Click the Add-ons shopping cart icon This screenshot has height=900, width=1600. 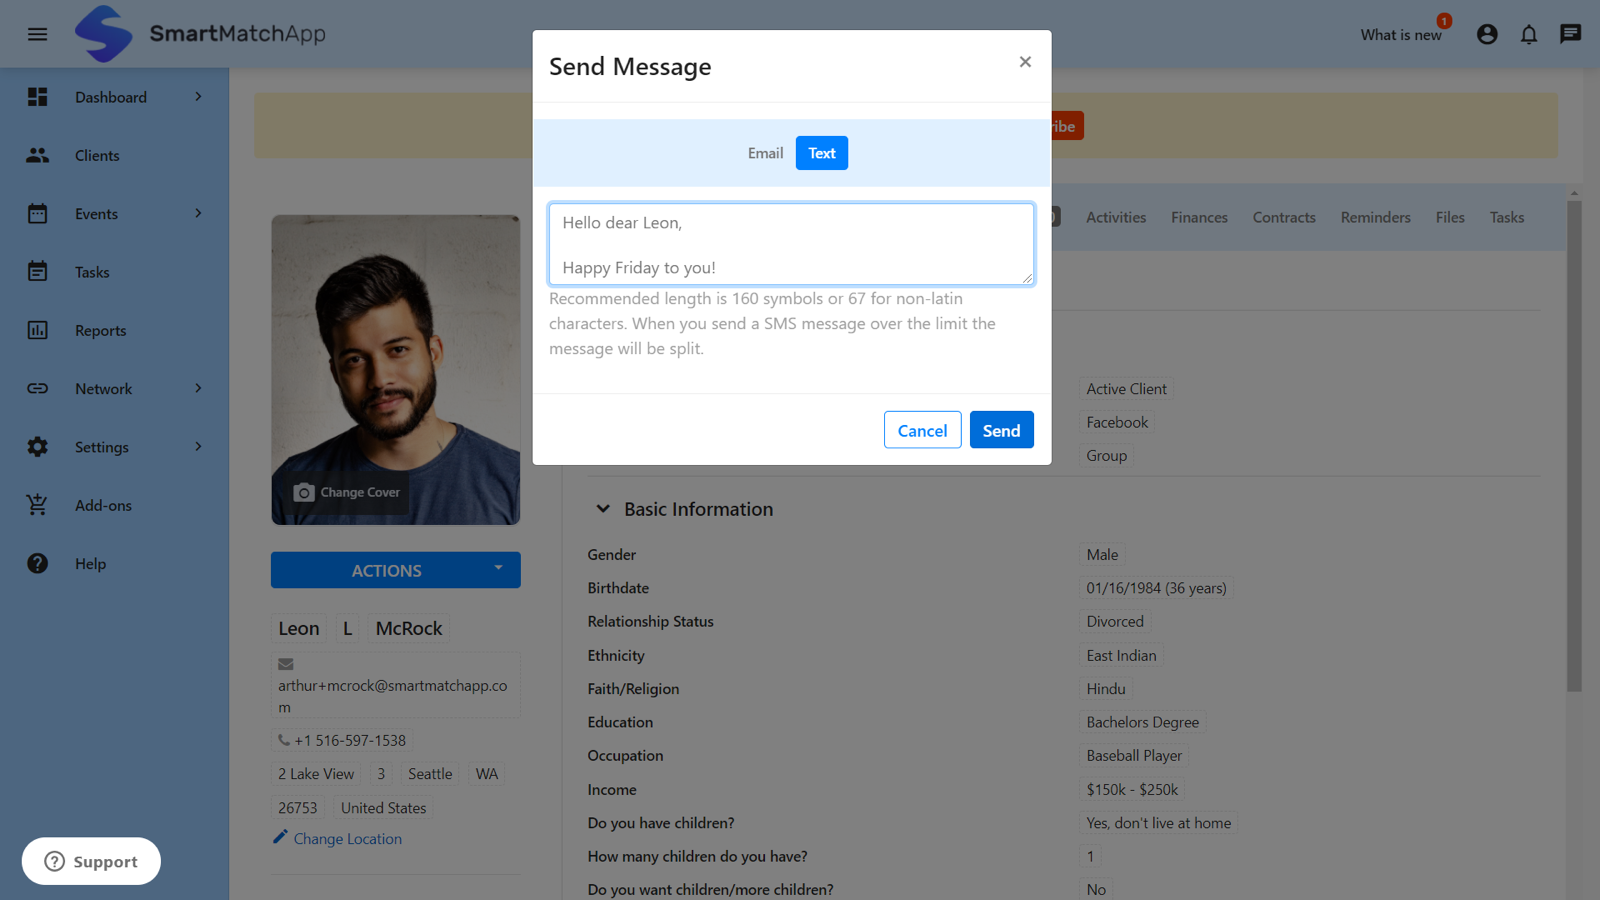pyautogui.click(x=37, y=505)
